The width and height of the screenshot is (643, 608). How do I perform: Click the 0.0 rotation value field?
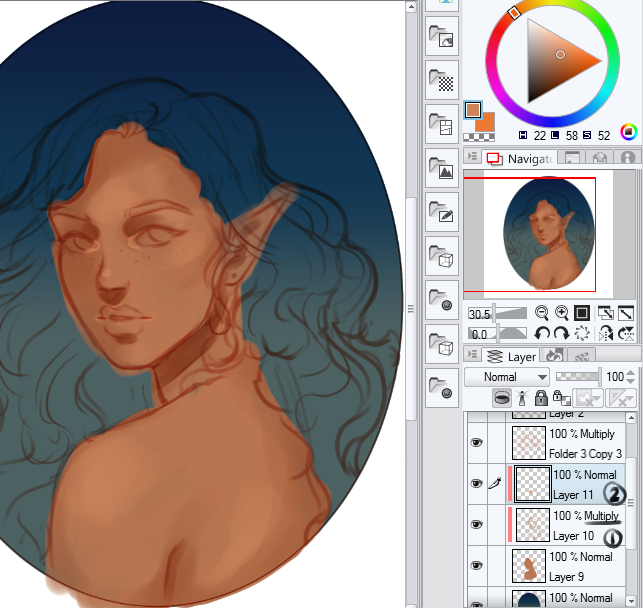(481, 334)
